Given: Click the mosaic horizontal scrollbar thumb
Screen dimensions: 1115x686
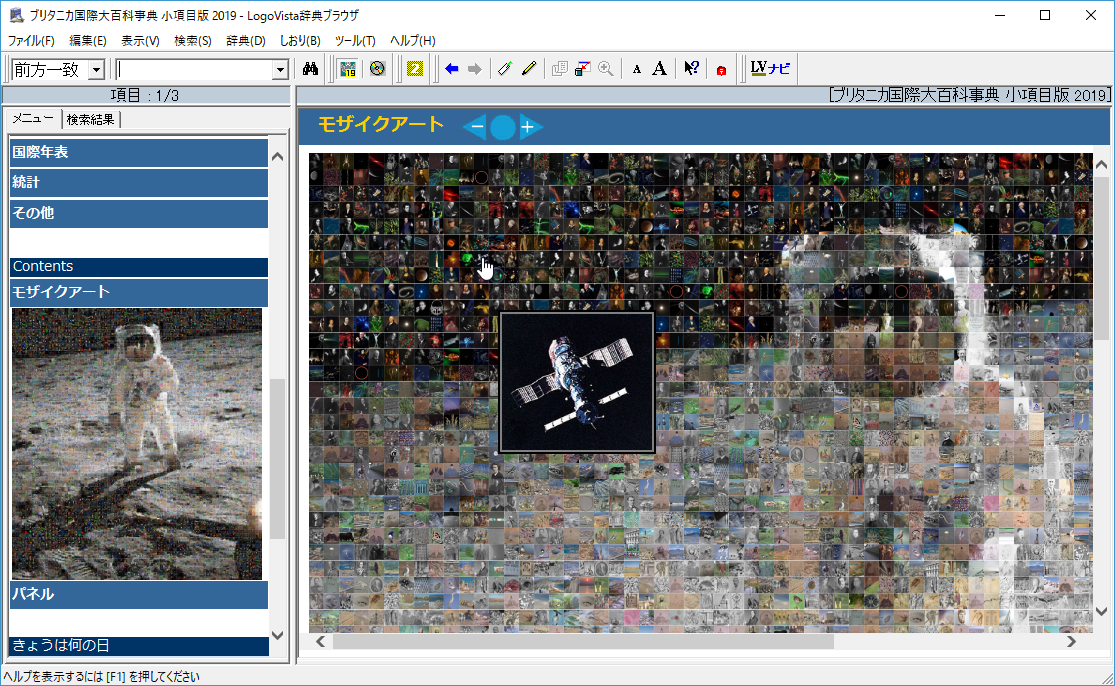Looking at the screenshot, I should (x=583, y=642).
